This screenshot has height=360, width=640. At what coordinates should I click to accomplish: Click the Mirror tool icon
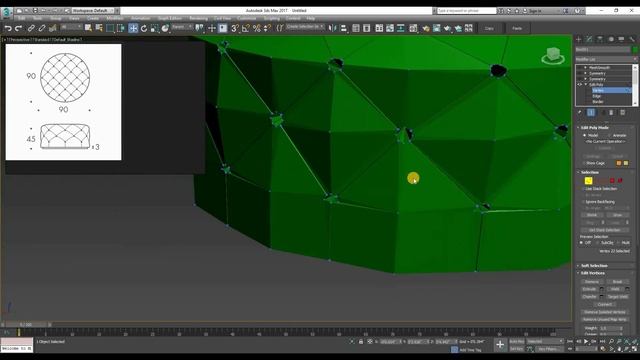[x=333, y=28]
